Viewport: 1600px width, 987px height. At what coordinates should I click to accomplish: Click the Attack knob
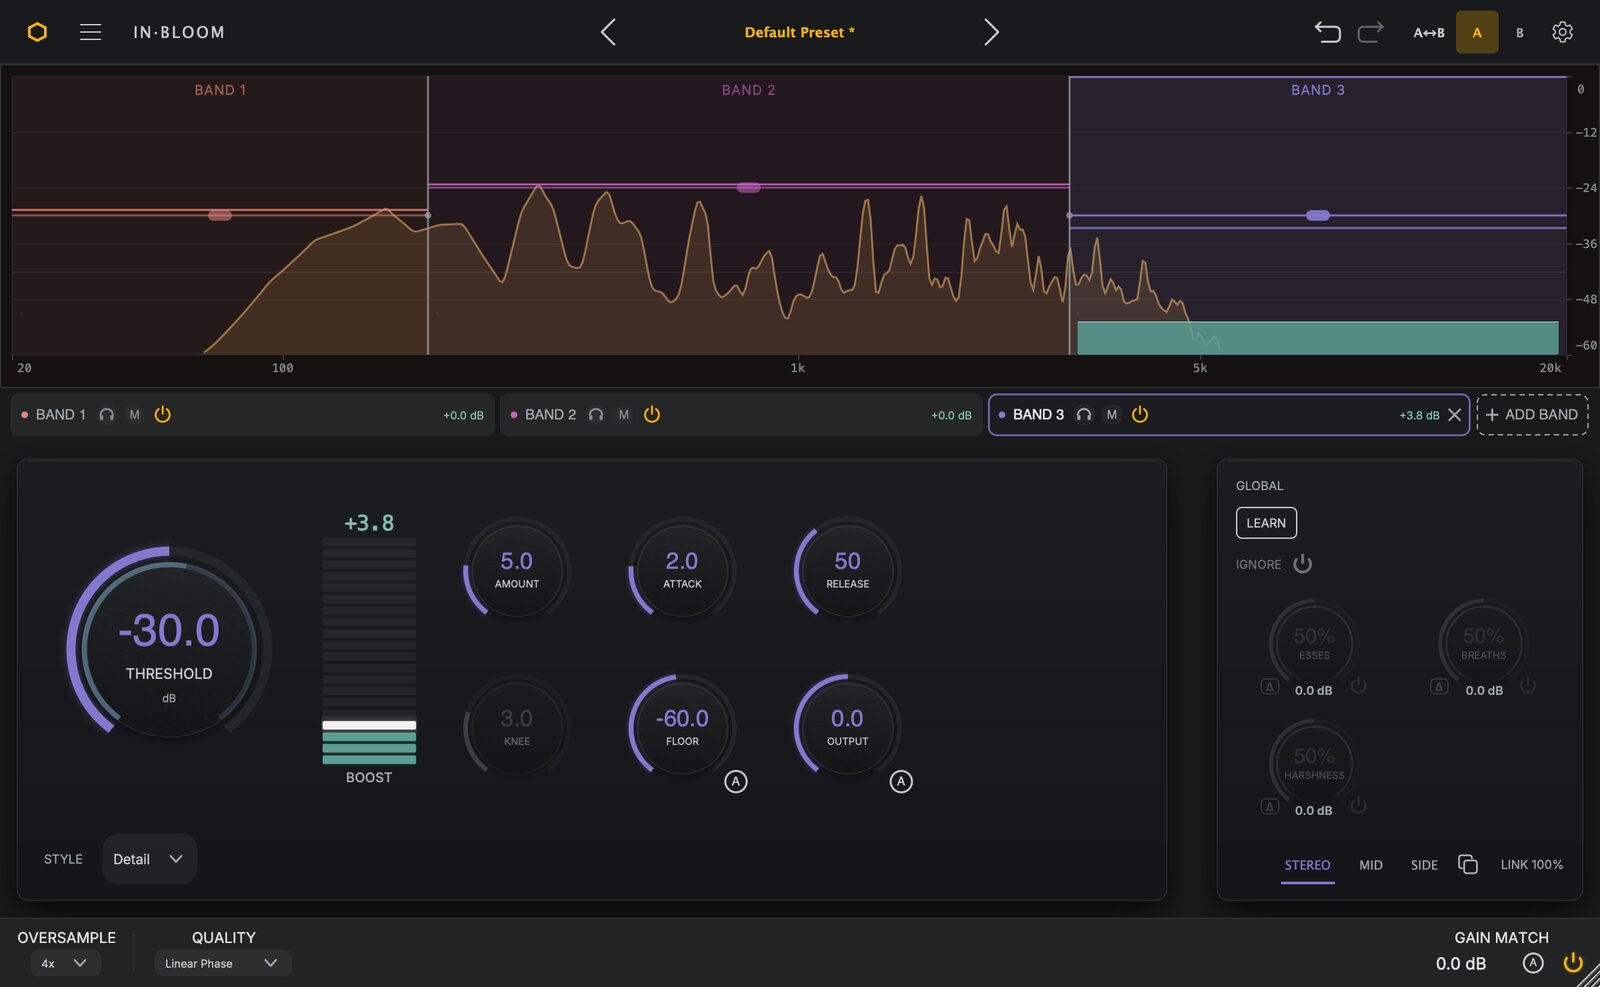pyautogui.click(x=682, y=570)
